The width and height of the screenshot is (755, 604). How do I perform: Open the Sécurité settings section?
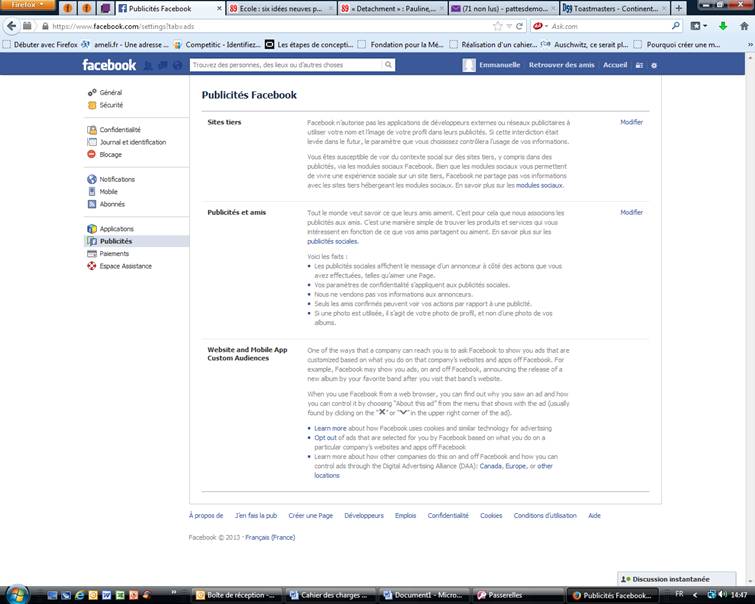coord(111,105)
